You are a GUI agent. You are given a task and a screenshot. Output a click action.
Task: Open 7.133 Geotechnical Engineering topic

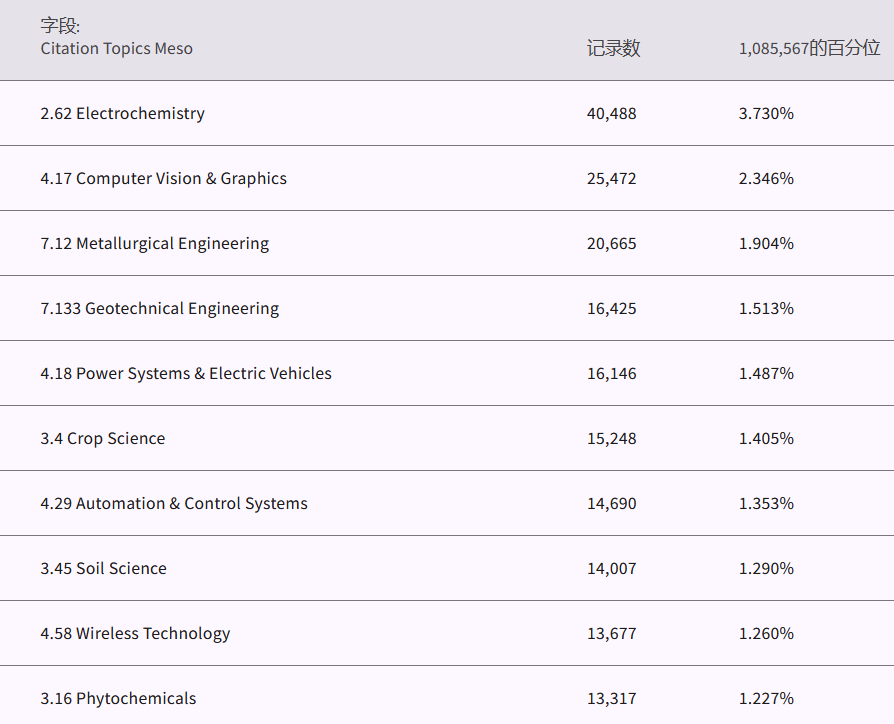(x=159, y=308)
